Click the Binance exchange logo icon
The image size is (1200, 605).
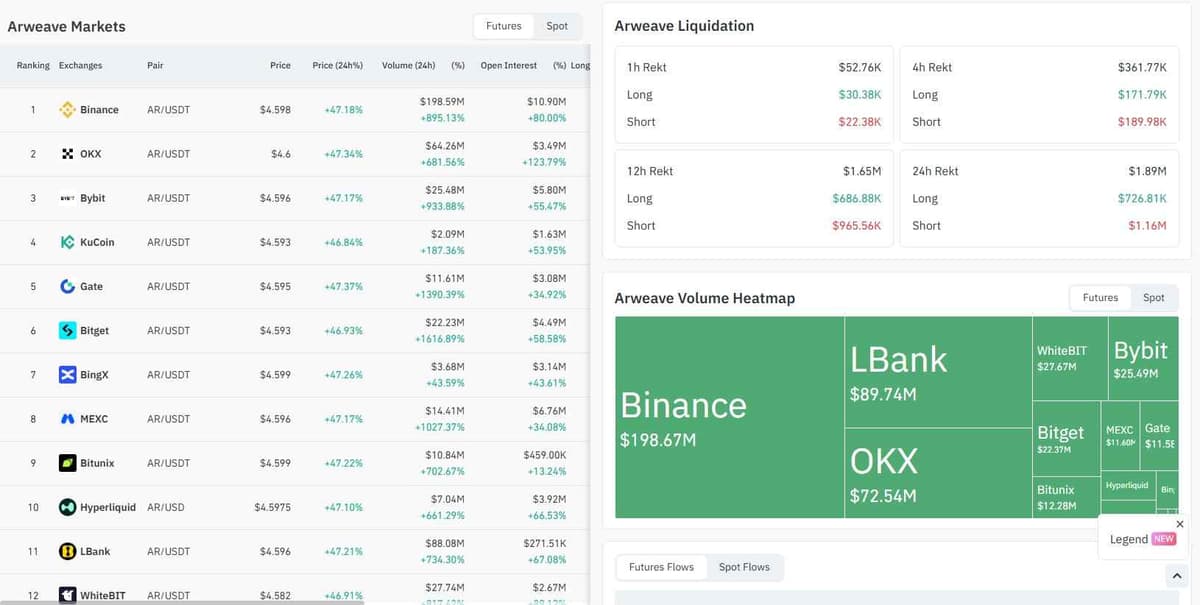point(68,110)
